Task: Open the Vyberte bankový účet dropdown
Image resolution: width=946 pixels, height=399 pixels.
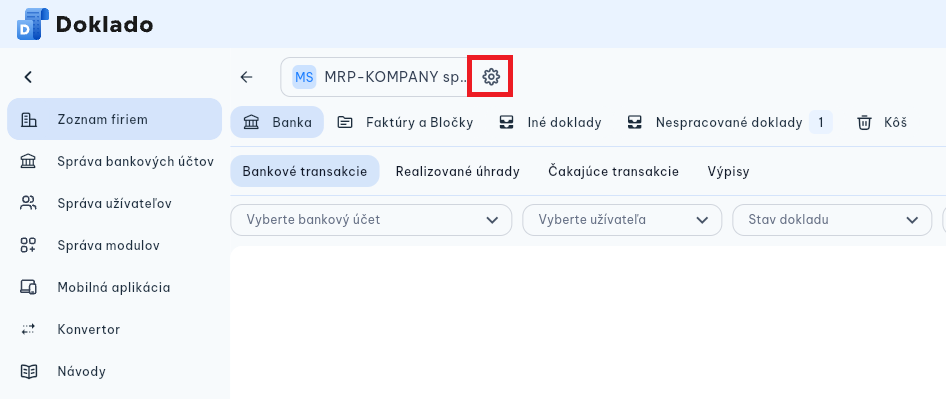Action: tap(371, 220)
